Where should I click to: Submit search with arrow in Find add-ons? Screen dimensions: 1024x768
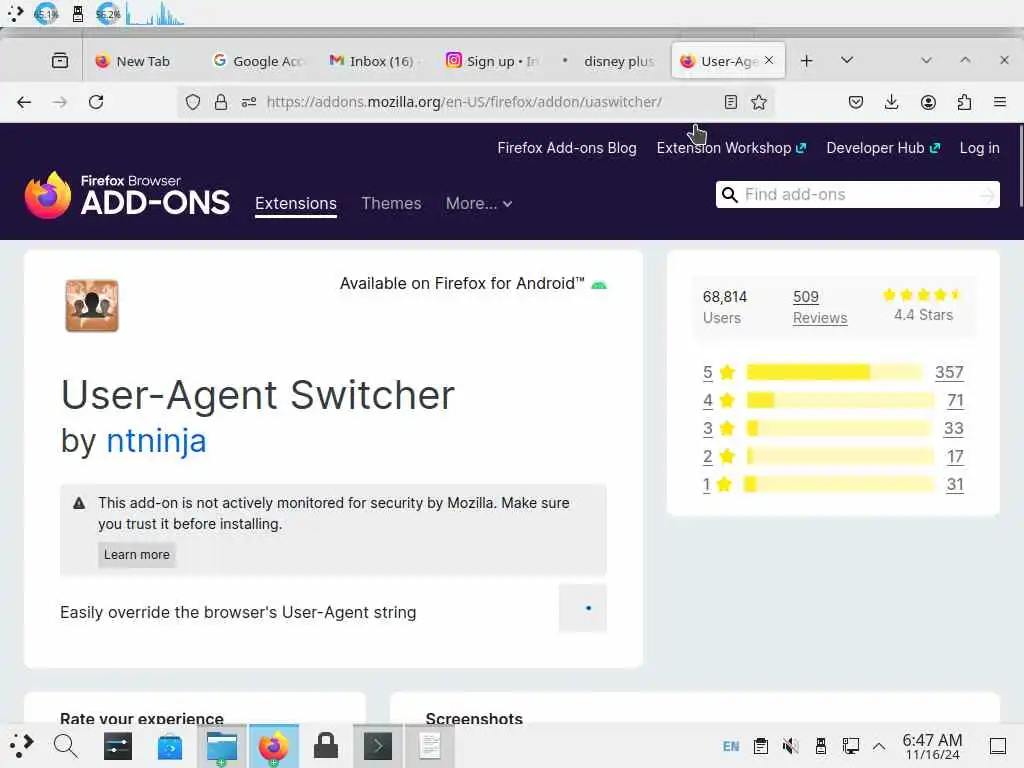[x=987, y=195]
